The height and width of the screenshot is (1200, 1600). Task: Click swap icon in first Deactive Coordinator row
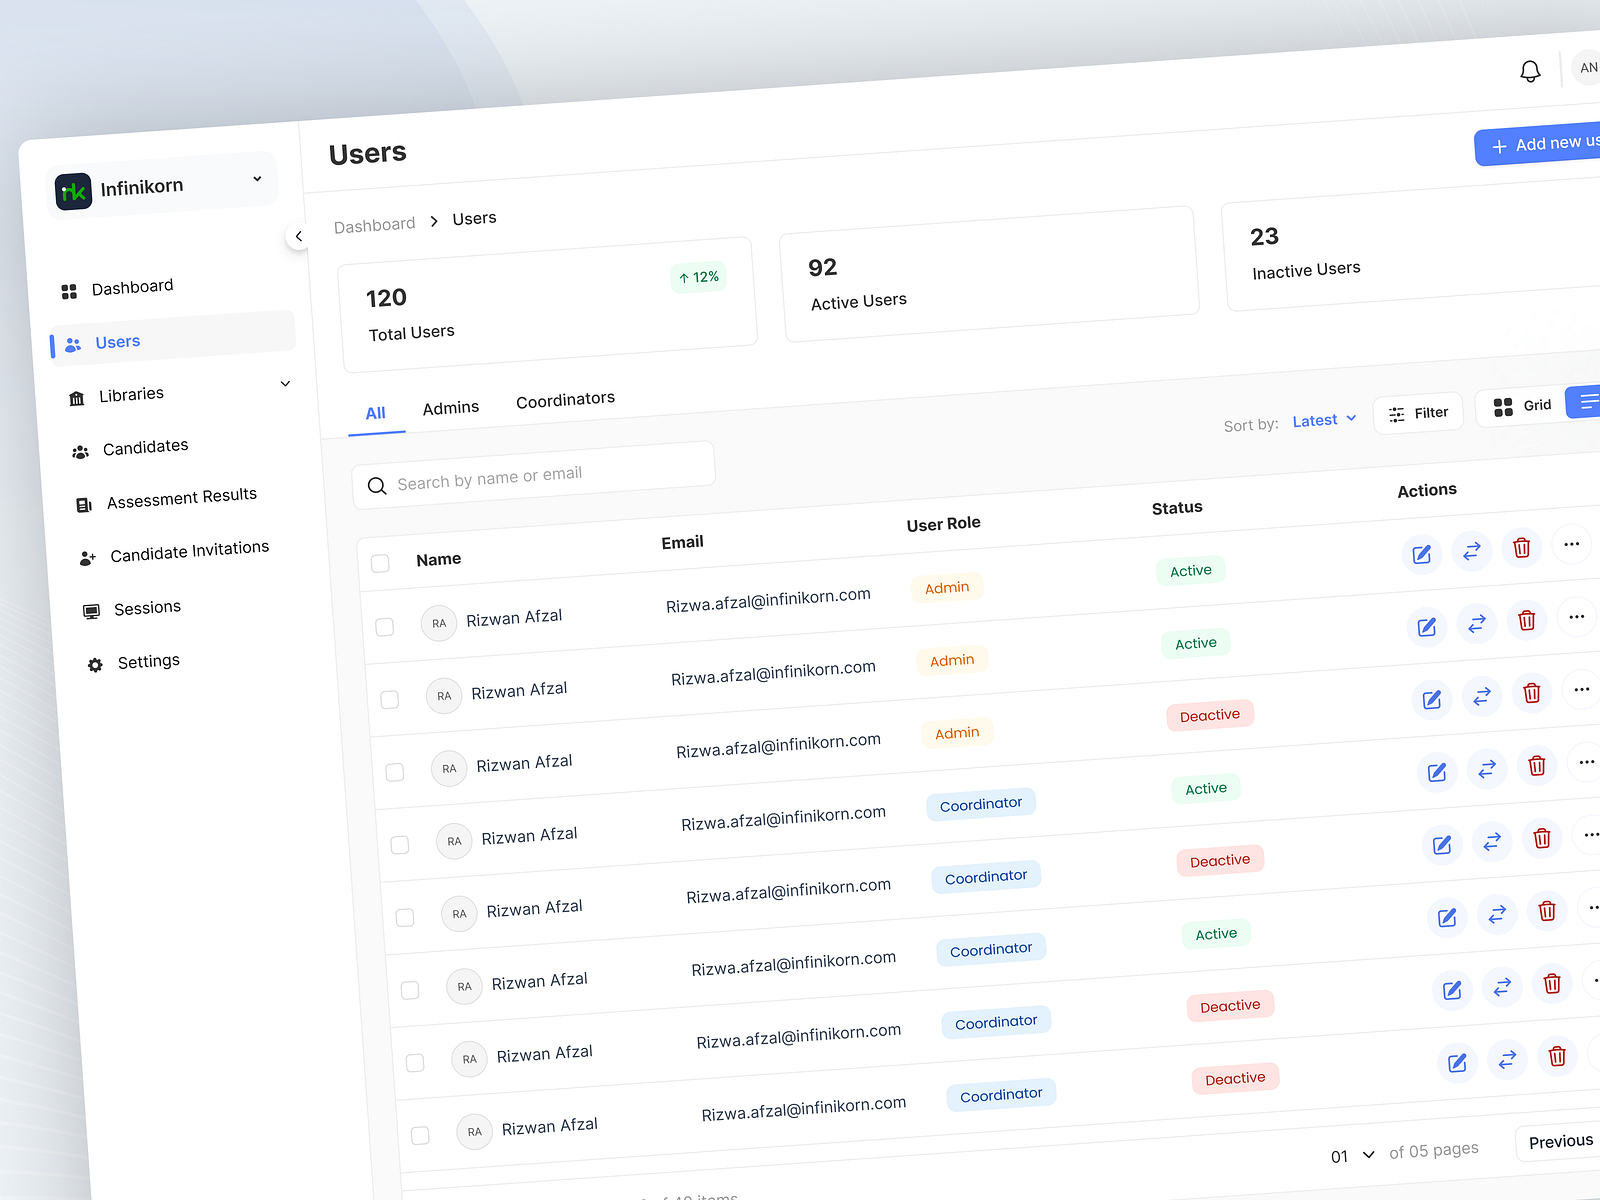tap(1491, 841)
